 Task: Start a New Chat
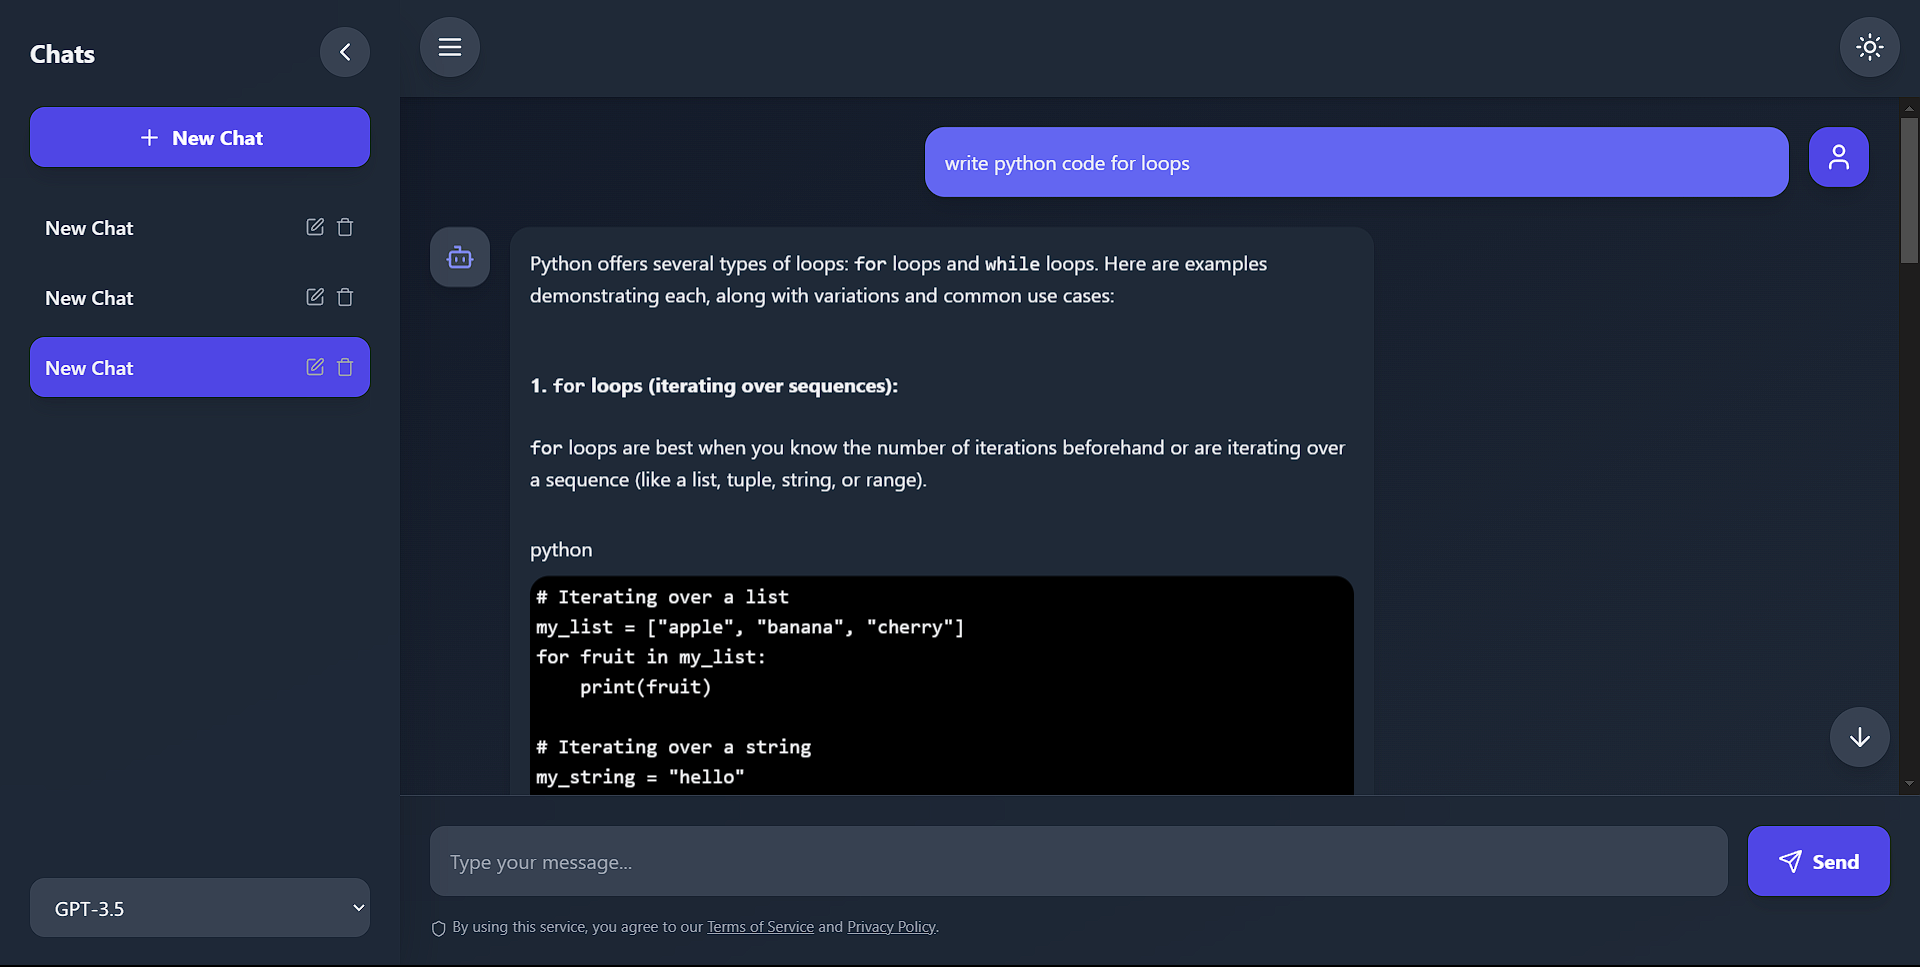199,137
